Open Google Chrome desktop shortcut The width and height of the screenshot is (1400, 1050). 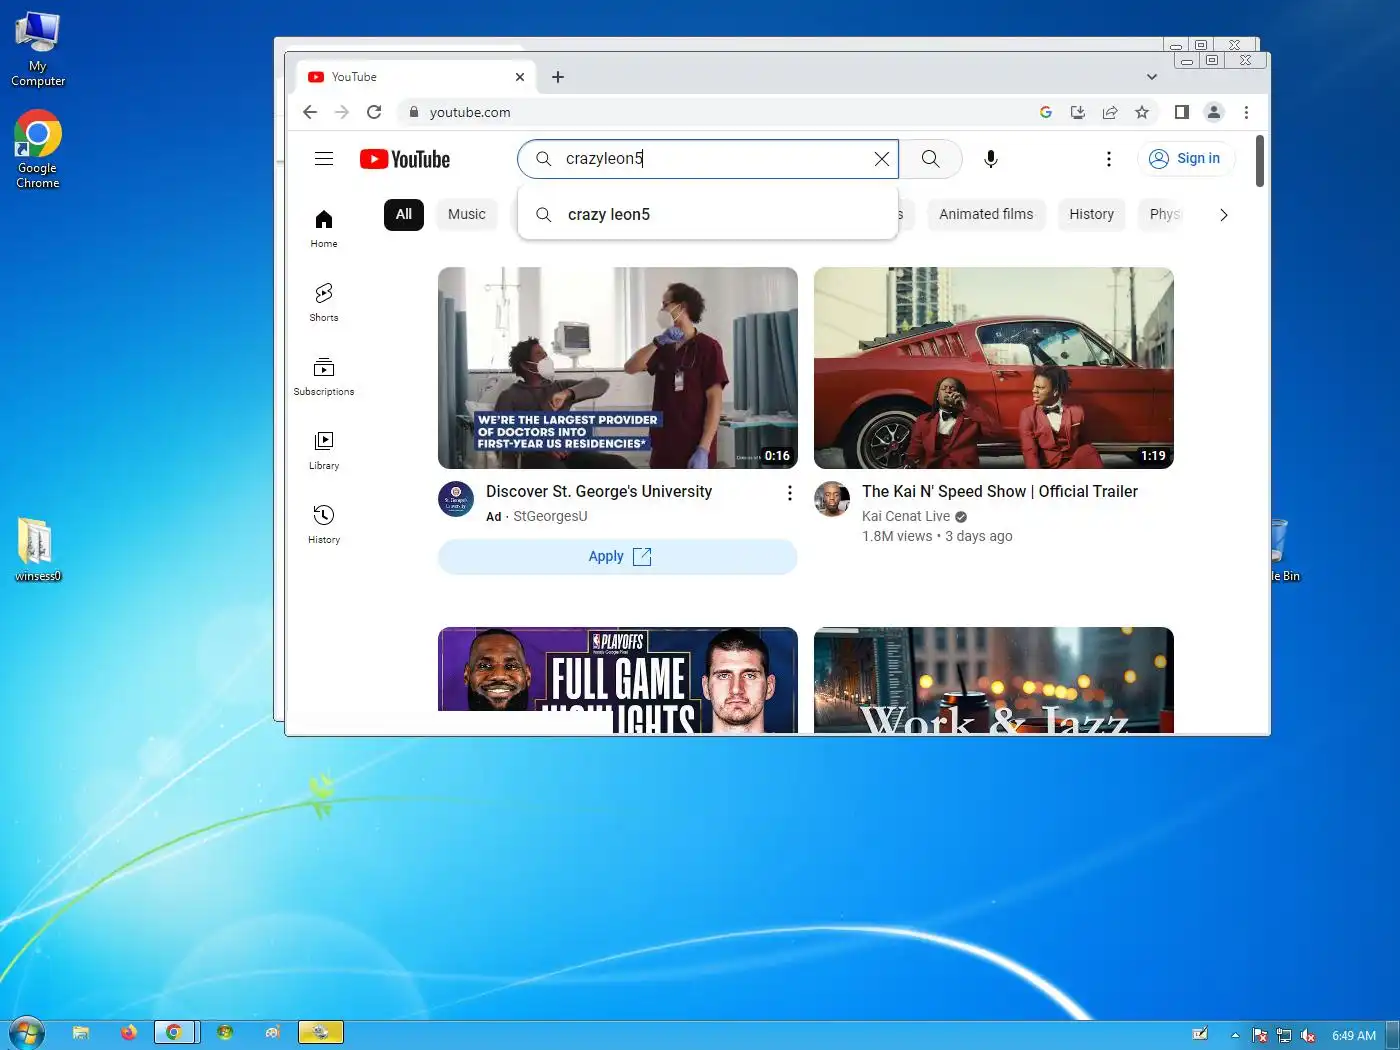tap(38, 149)
